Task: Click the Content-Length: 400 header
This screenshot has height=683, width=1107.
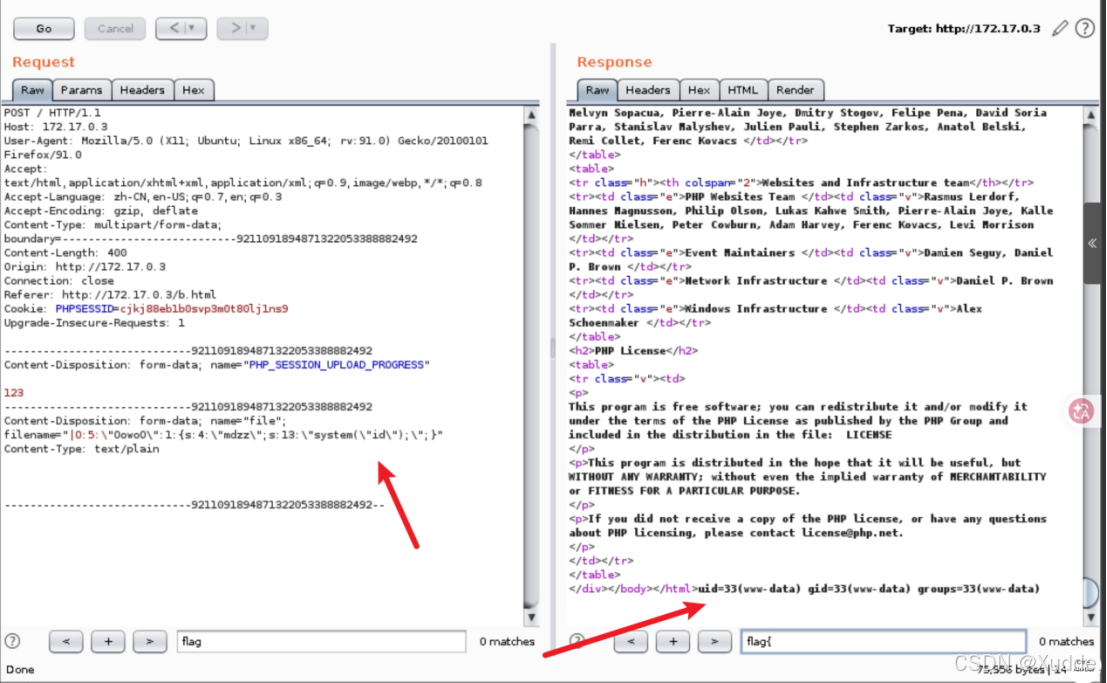Action: [x=66, y=253]
